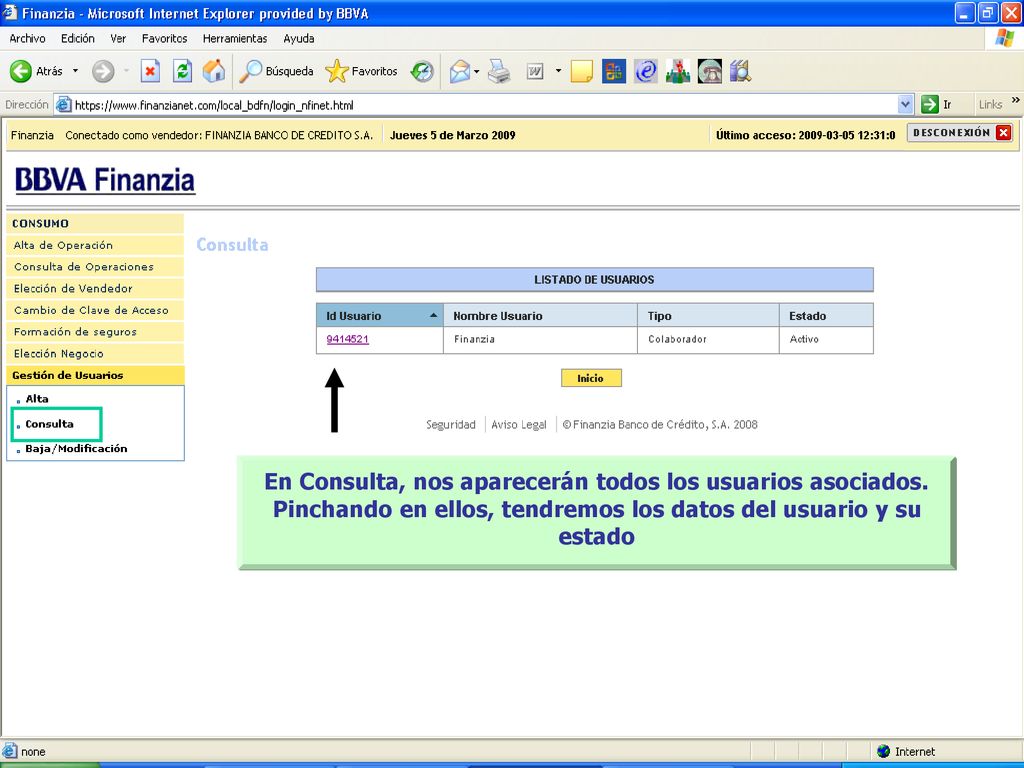Image resolution: width=1024 pixels, height=768 pixels.
Task: Open the Aviso Legal footer link
Action: 519,424
